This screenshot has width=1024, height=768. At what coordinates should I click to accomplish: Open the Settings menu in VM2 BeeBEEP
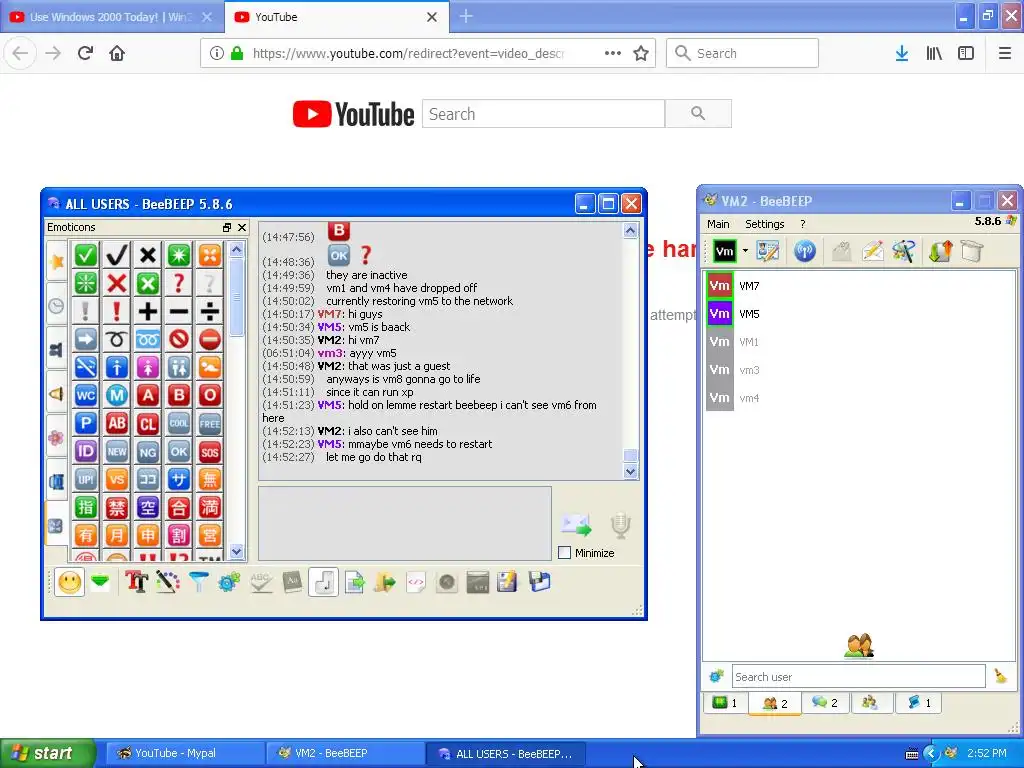pos(765,224)
